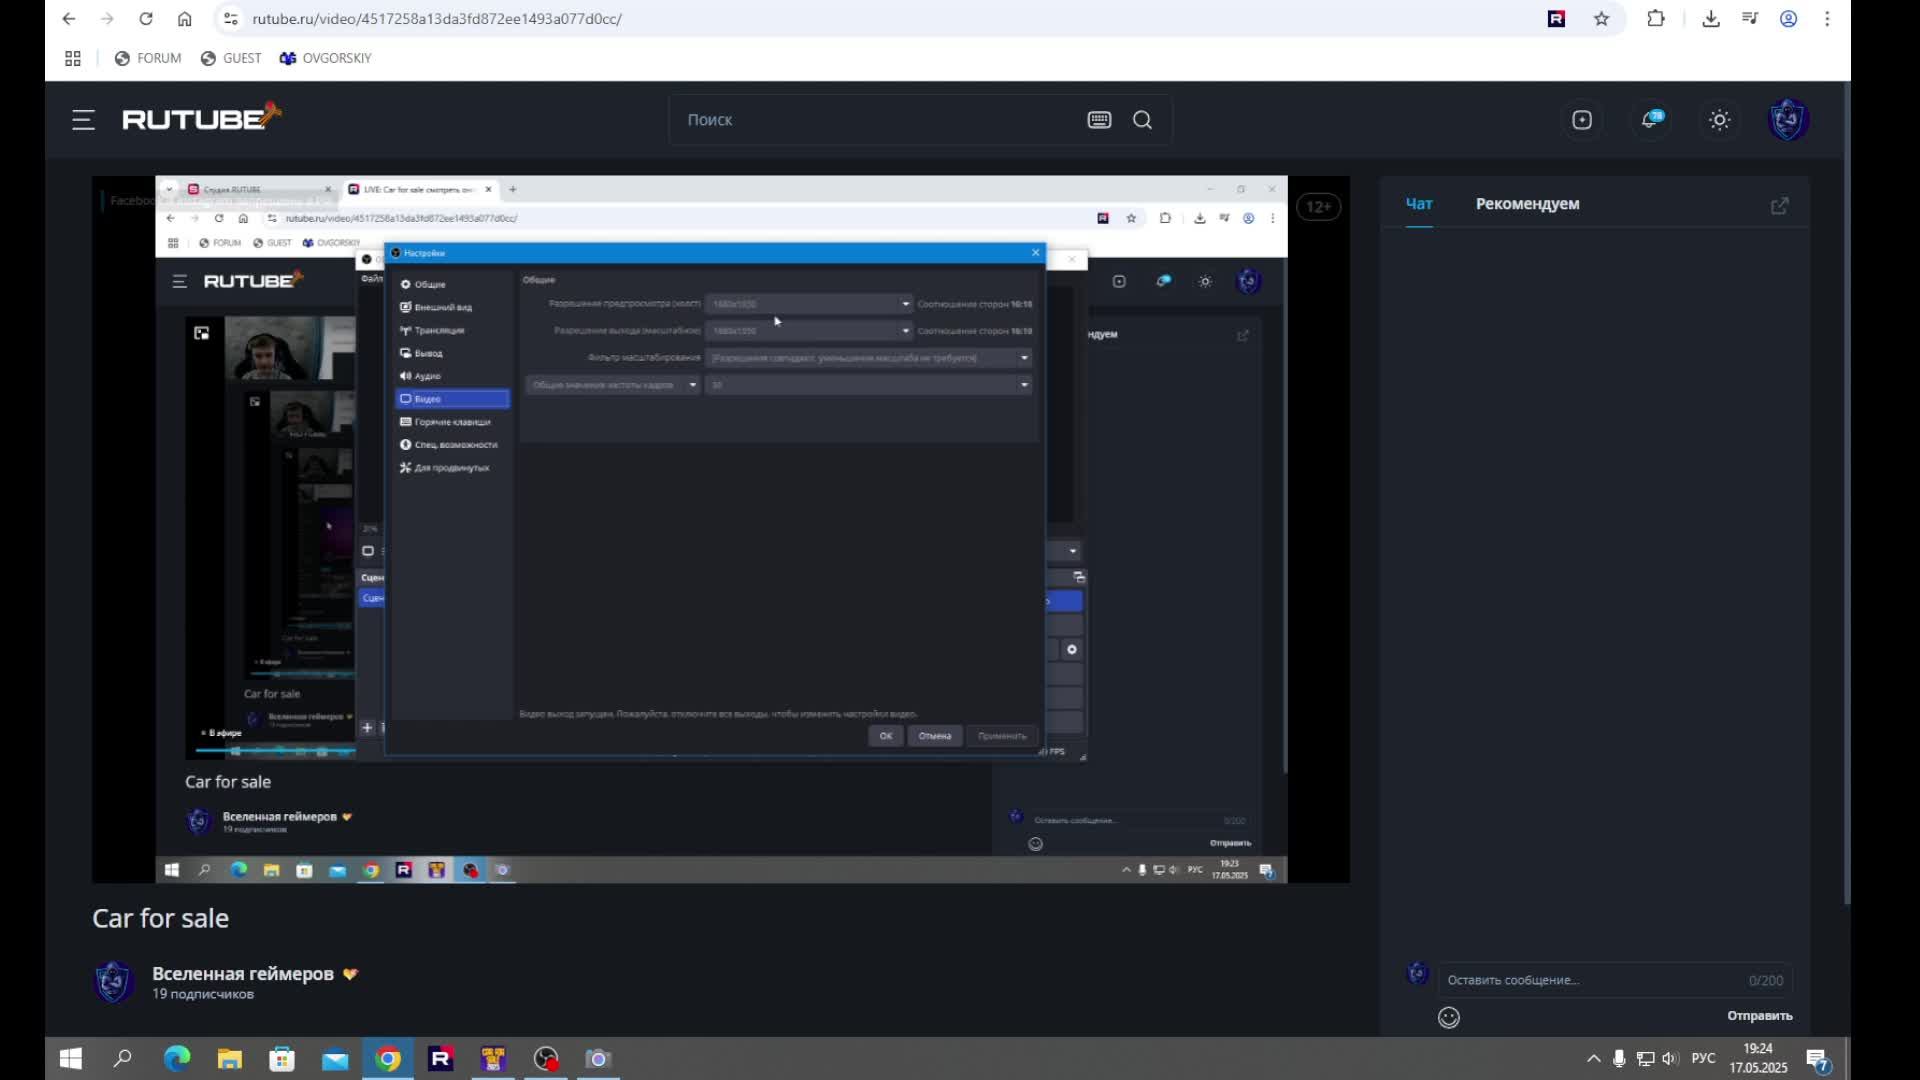Select the Чат tab
This screenshot has height=1080, width=1920.
[1418, 204]
